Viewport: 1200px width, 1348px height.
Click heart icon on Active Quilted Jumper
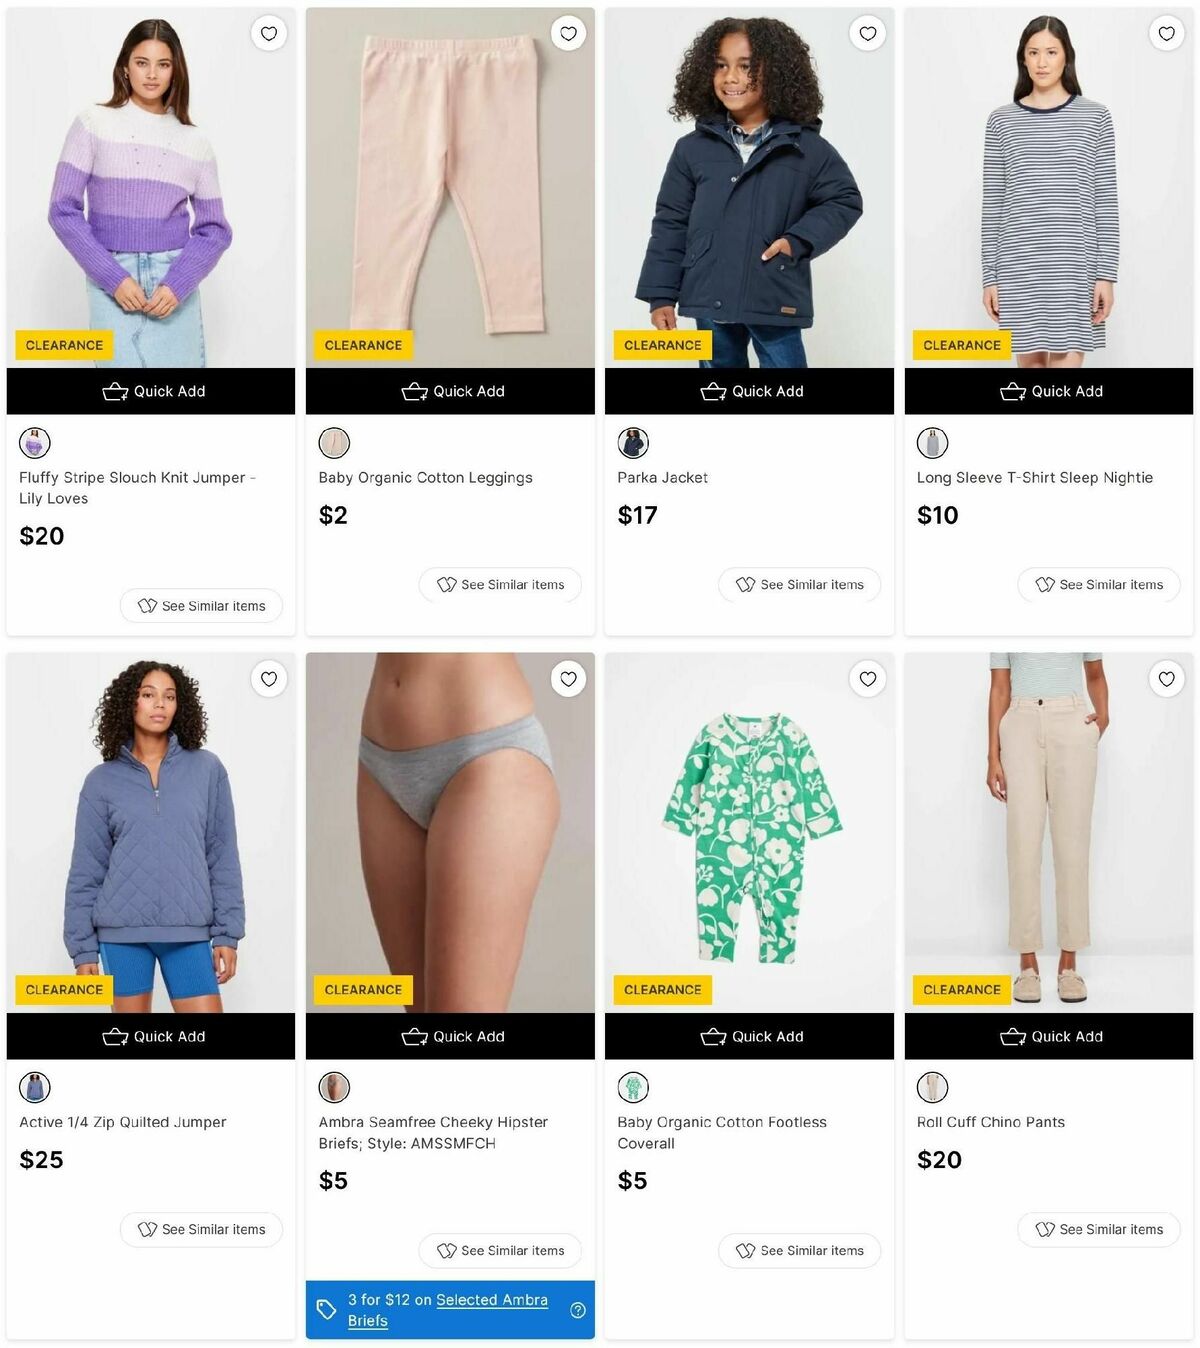pos(269,679)
